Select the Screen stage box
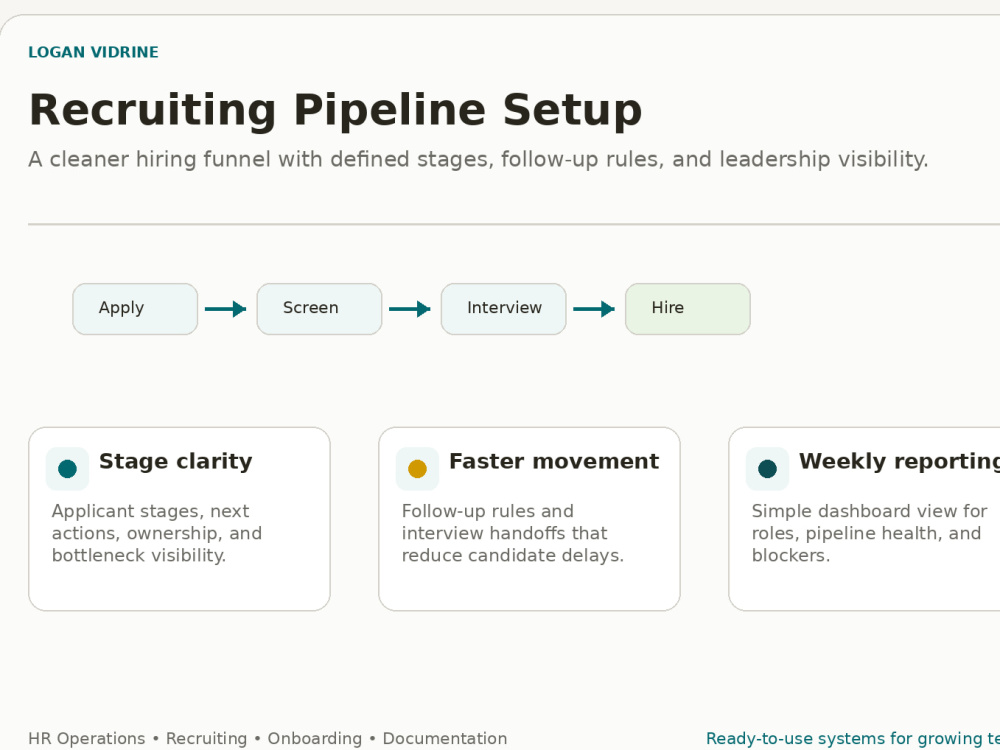 click(x=320, y=309)
